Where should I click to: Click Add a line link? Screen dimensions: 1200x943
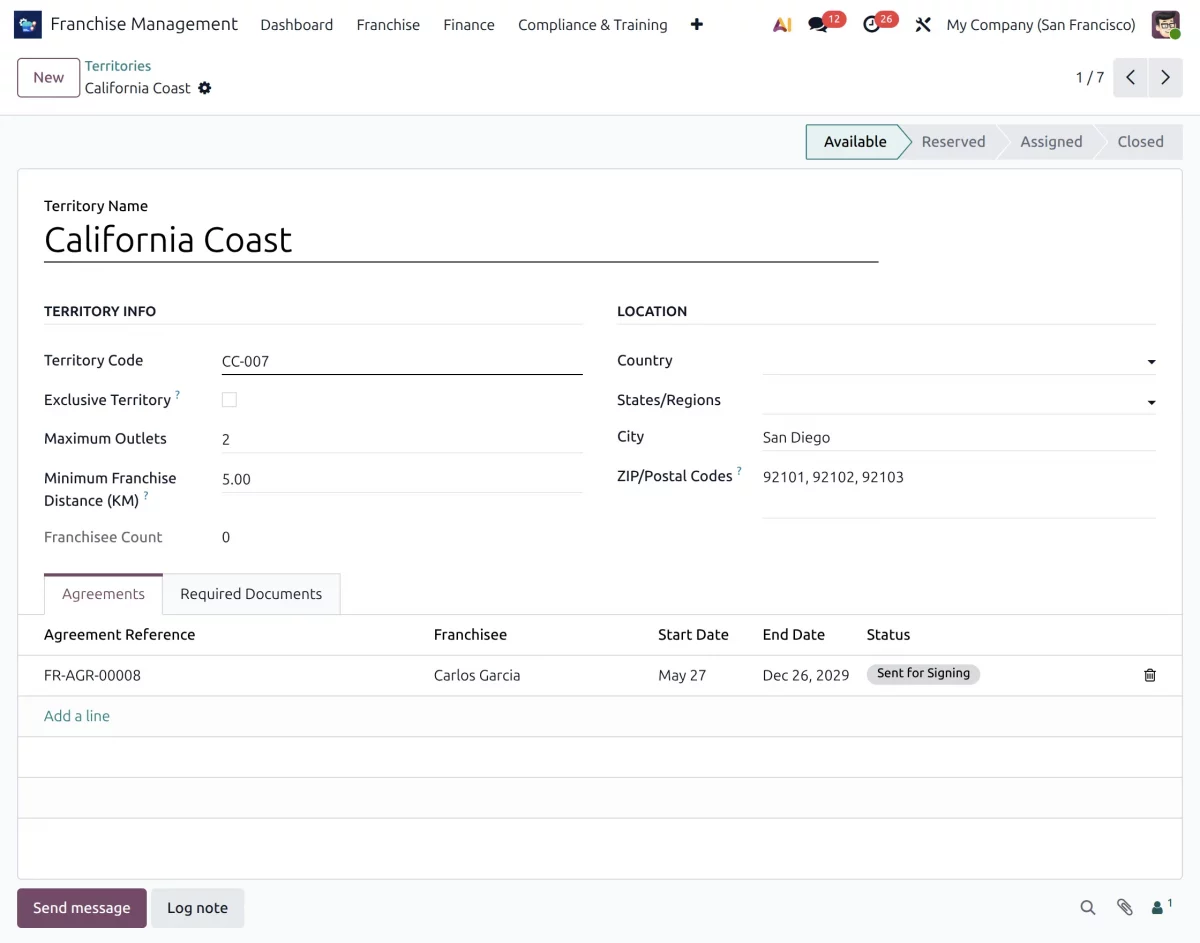[x=77, y=716]
